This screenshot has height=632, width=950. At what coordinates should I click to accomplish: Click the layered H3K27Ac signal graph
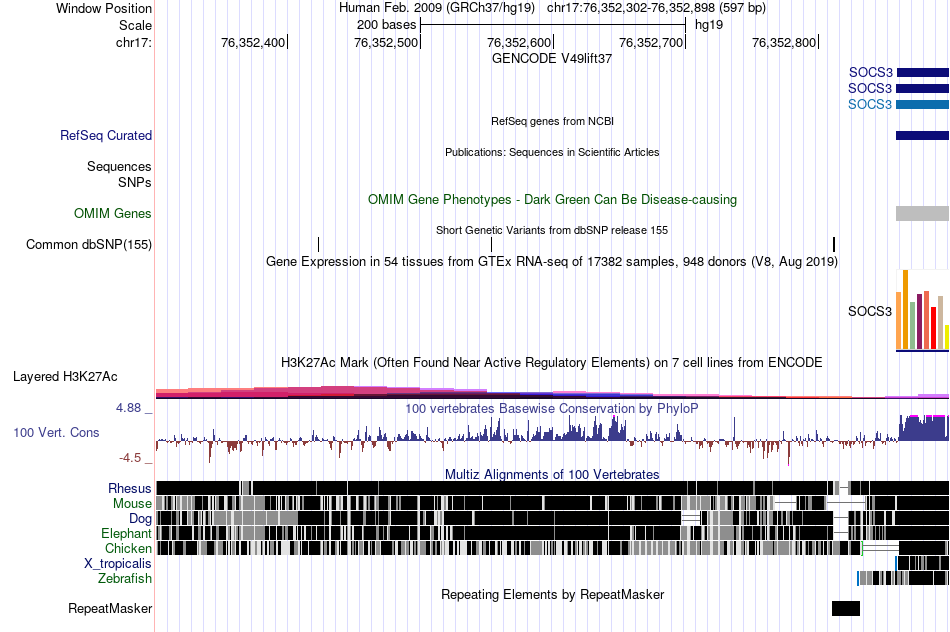[x=553, y=392]
